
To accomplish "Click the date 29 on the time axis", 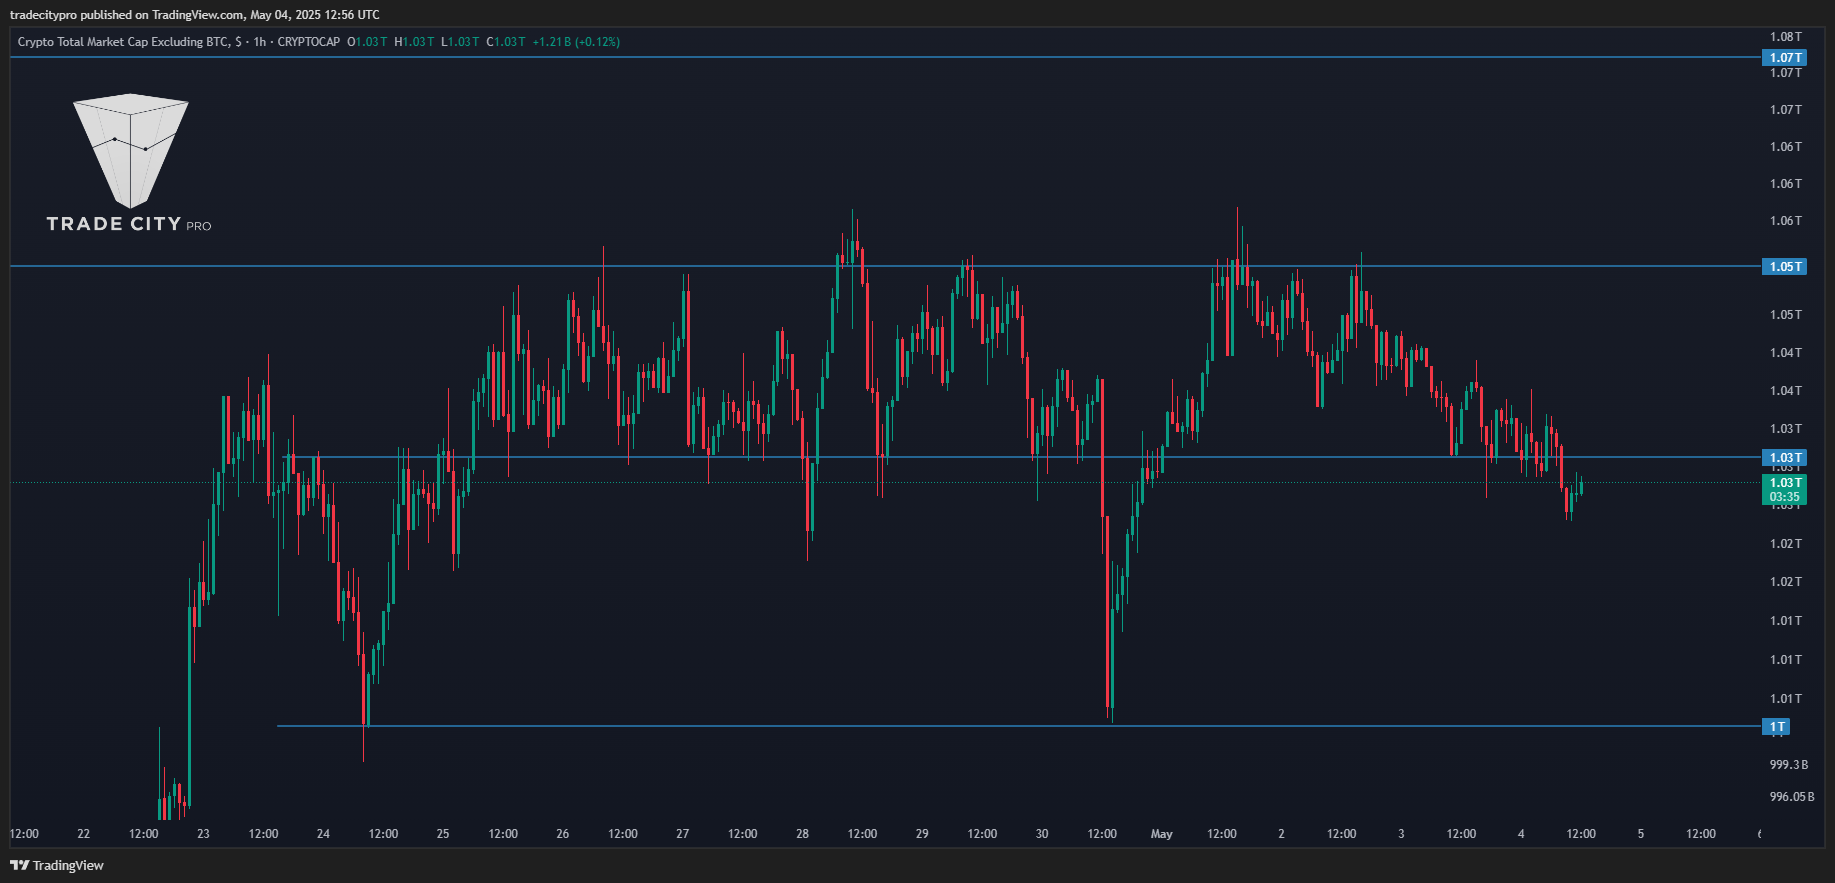I will [922, 834].
